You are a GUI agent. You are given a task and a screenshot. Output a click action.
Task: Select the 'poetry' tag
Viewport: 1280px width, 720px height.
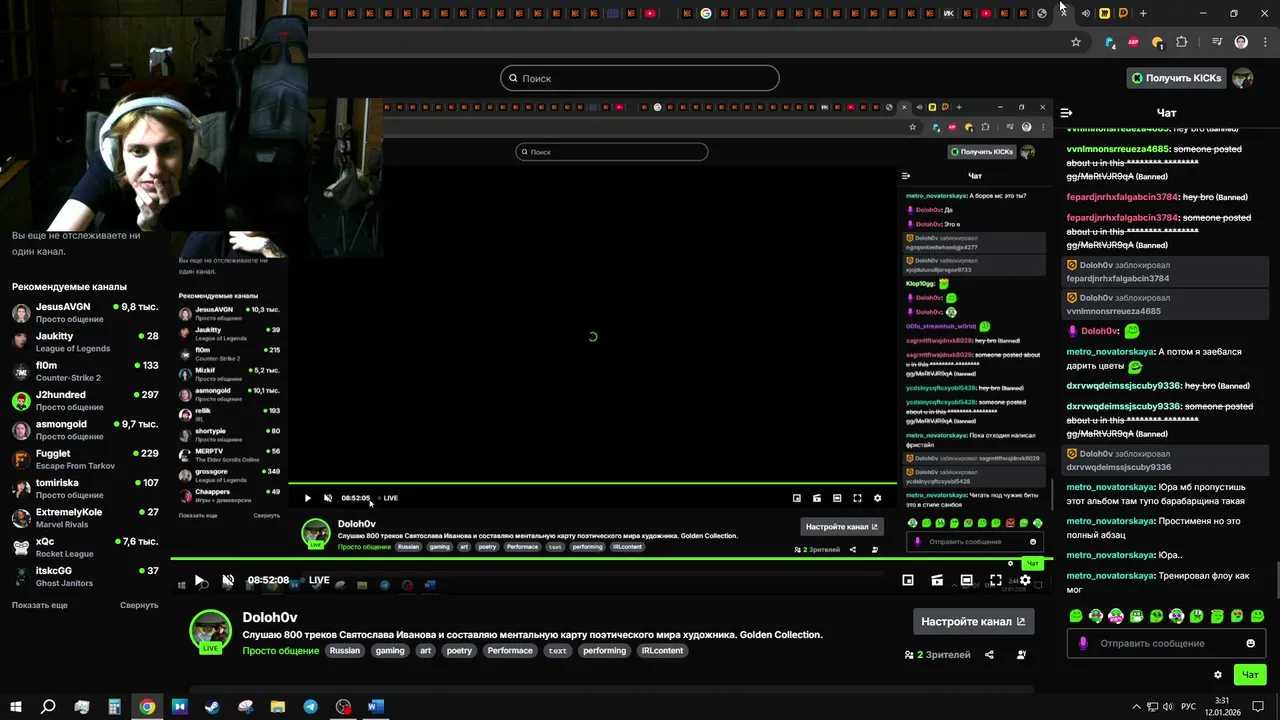point(459,651)
